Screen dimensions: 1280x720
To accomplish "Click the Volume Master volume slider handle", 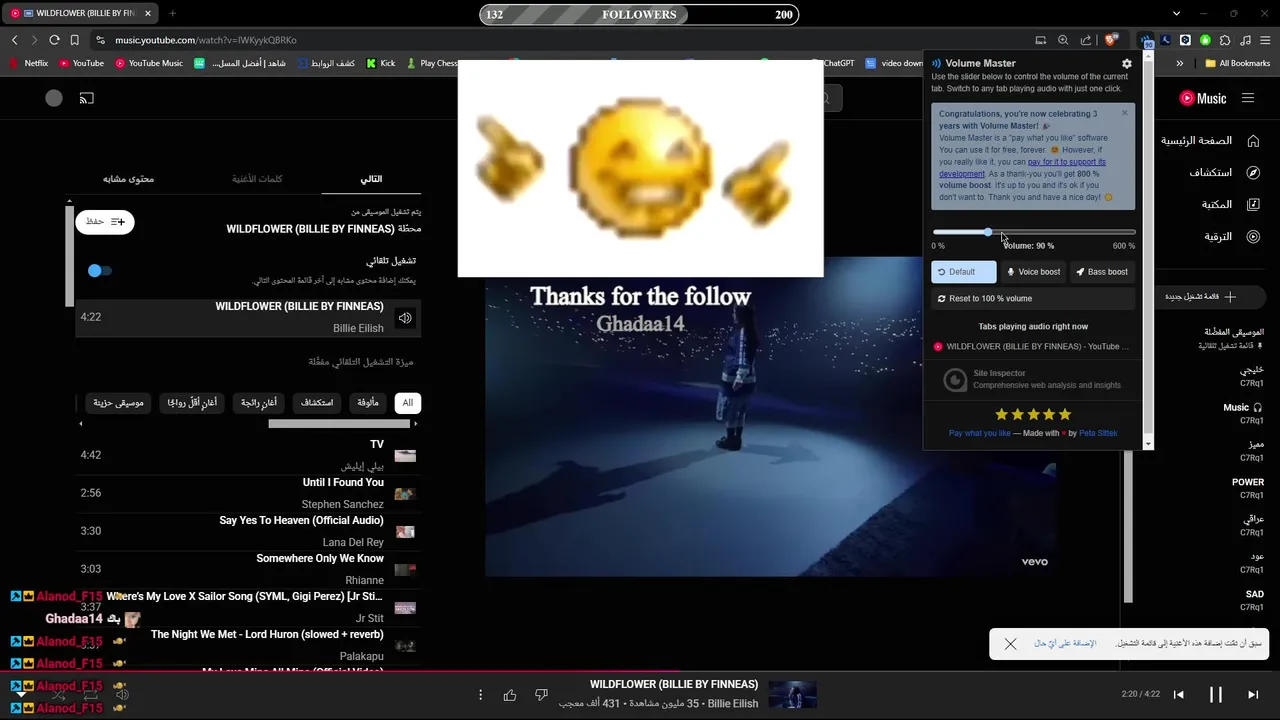I will pyautogui.click(x=988, y=232).
